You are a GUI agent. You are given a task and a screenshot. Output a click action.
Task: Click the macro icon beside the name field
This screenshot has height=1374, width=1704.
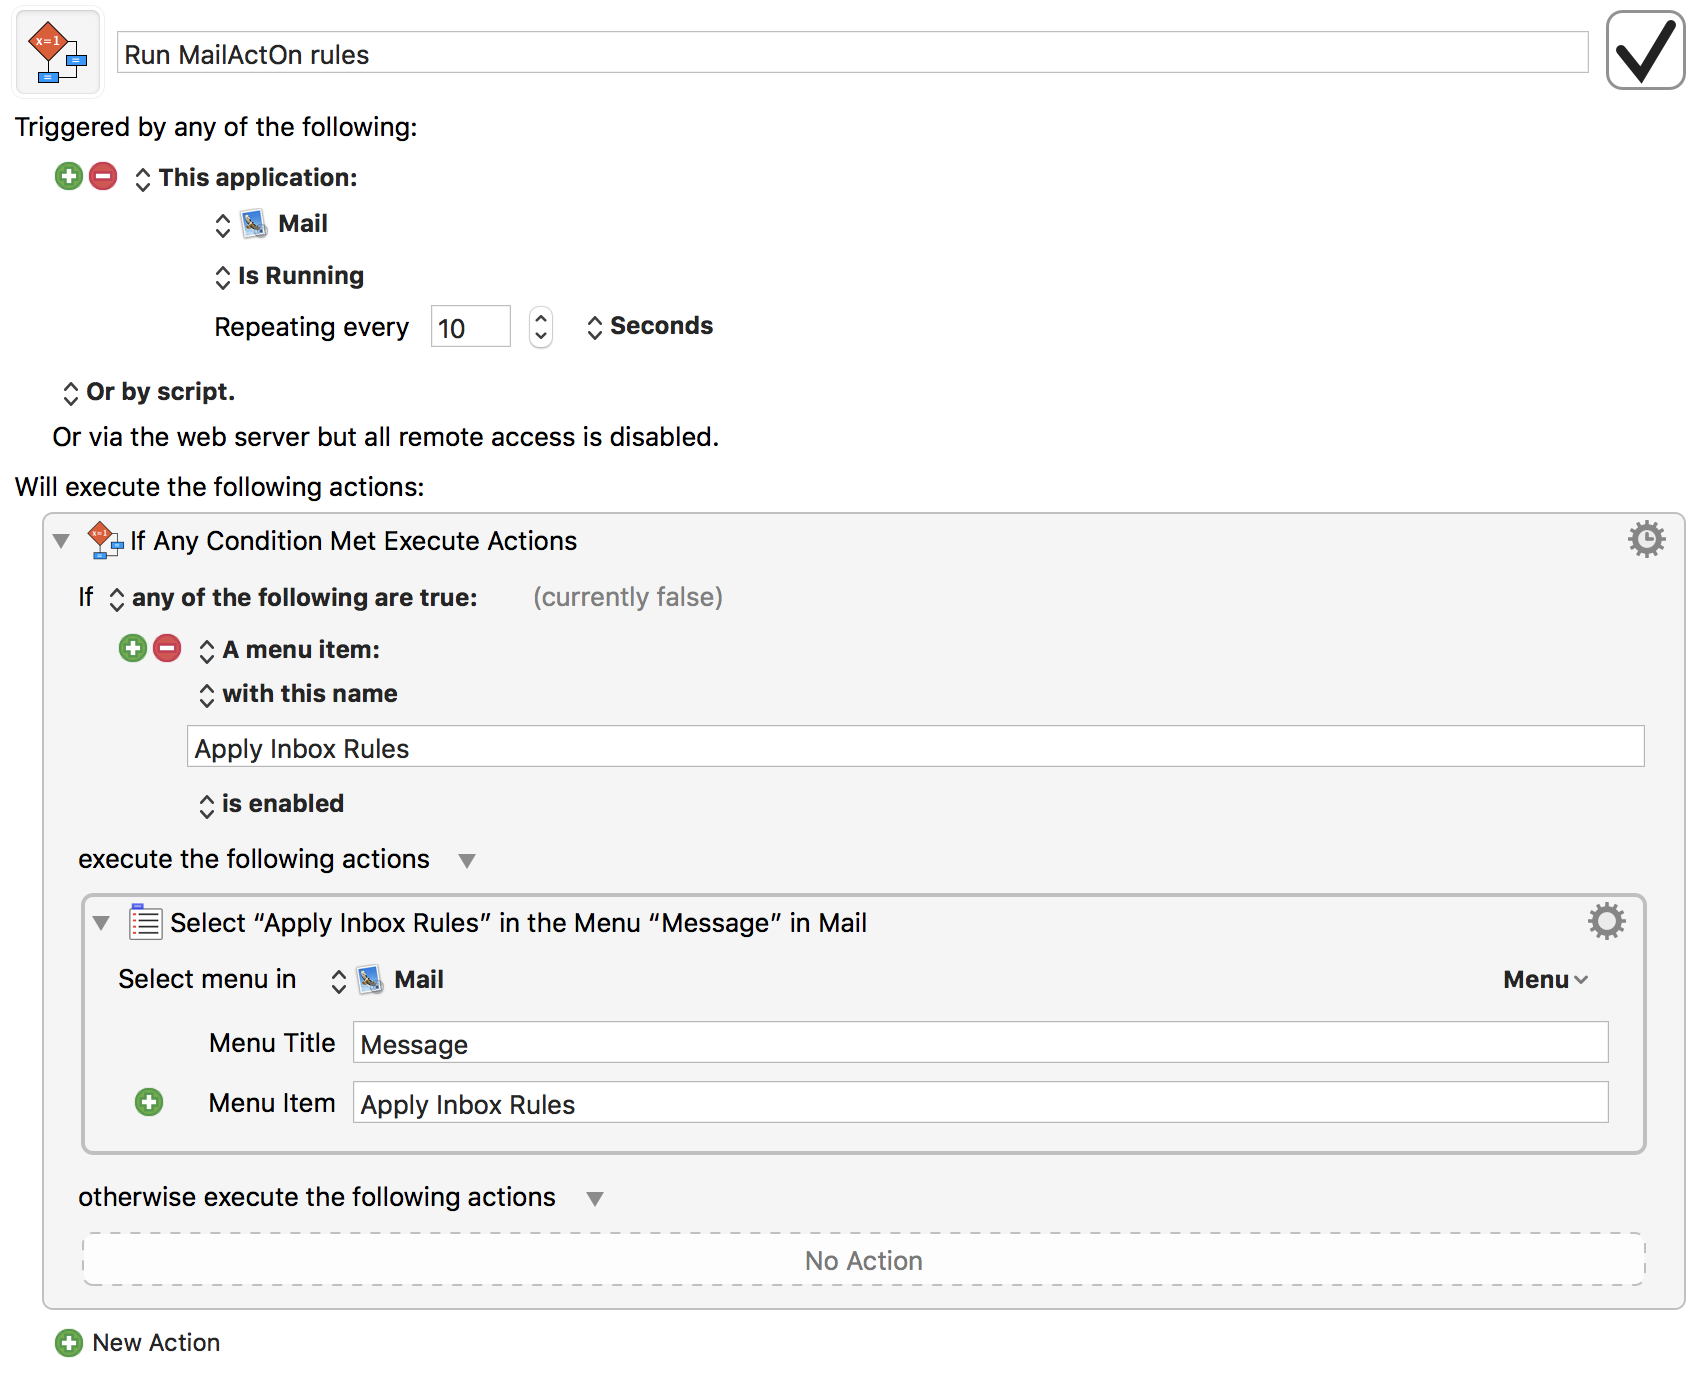click(58, 54)
